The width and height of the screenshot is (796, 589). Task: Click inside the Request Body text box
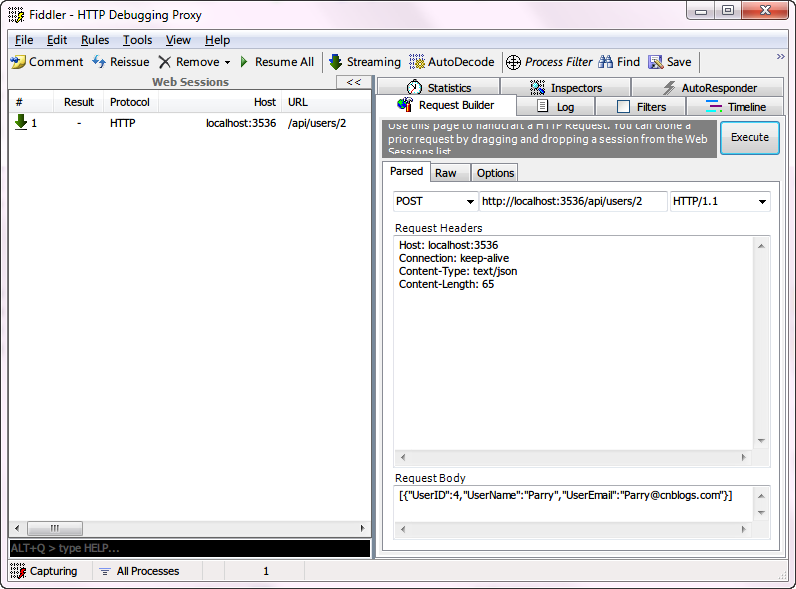coord(574,504)
